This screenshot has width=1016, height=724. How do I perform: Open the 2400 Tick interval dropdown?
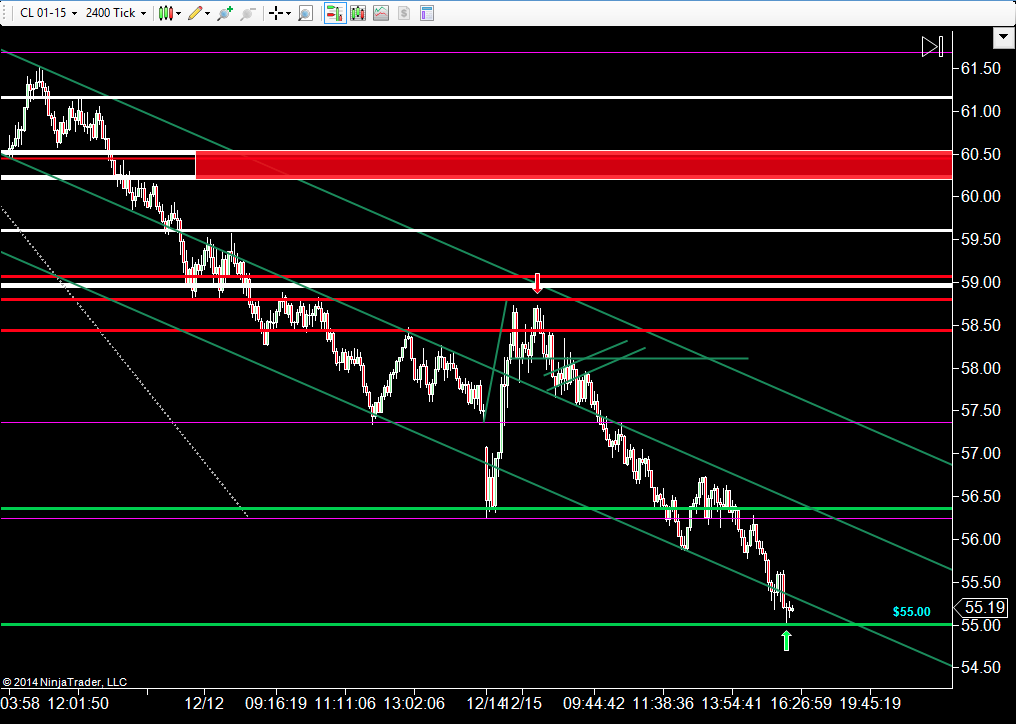115,13
